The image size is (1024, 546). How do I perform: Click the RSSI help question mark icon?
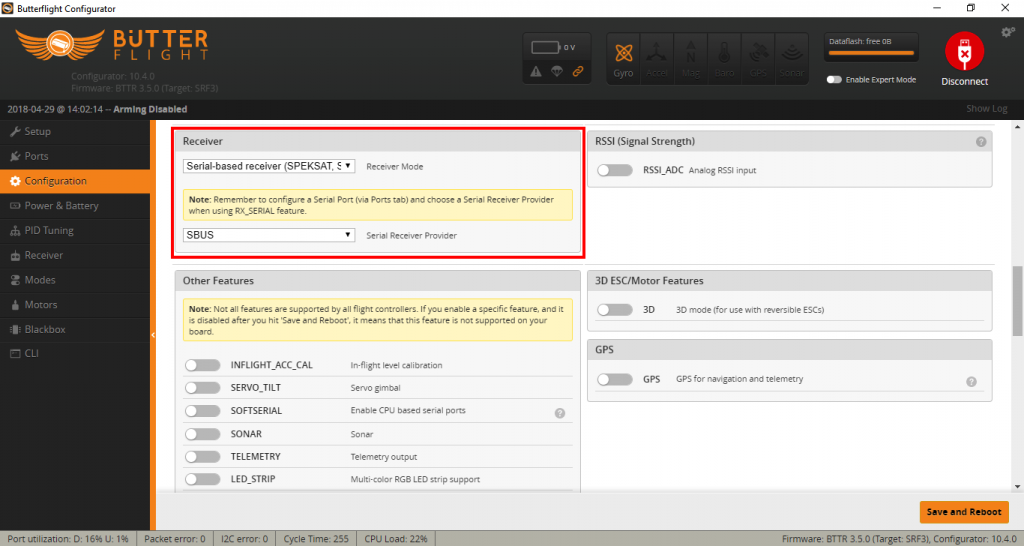tap(981, 142)
